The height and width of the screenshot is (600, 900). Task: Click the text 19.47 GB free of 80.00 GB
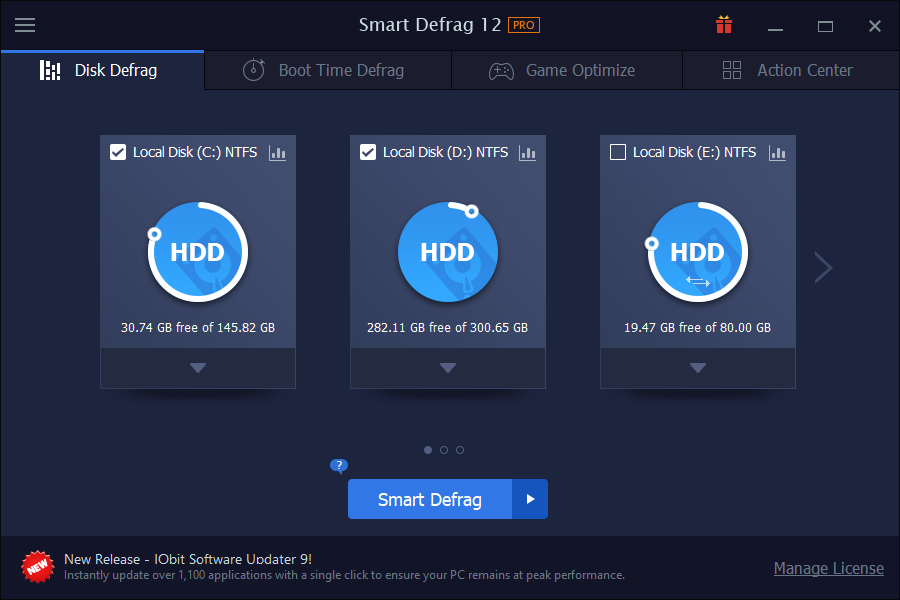pyautogui.click(x=697, y=328)
